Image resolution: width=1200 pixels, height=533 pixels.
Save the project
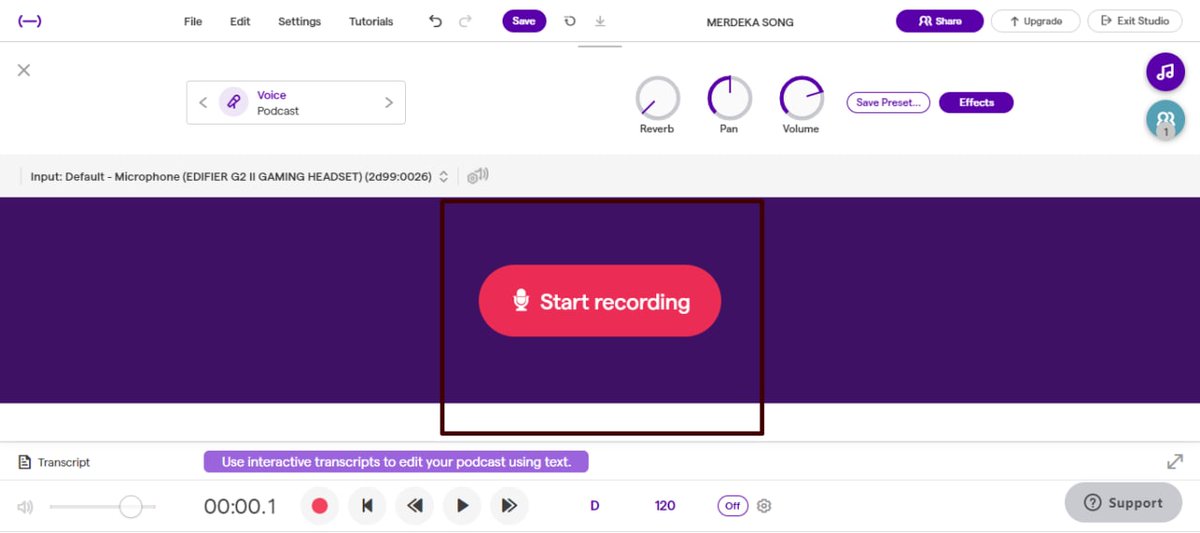click(x=524, y=21)
